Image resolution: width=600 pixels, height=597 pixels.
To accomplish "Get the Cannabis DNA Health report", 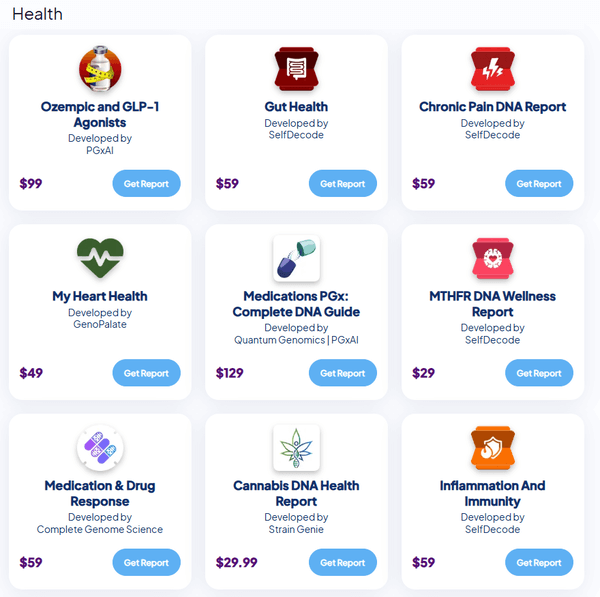I will click(x=342, y=563).
